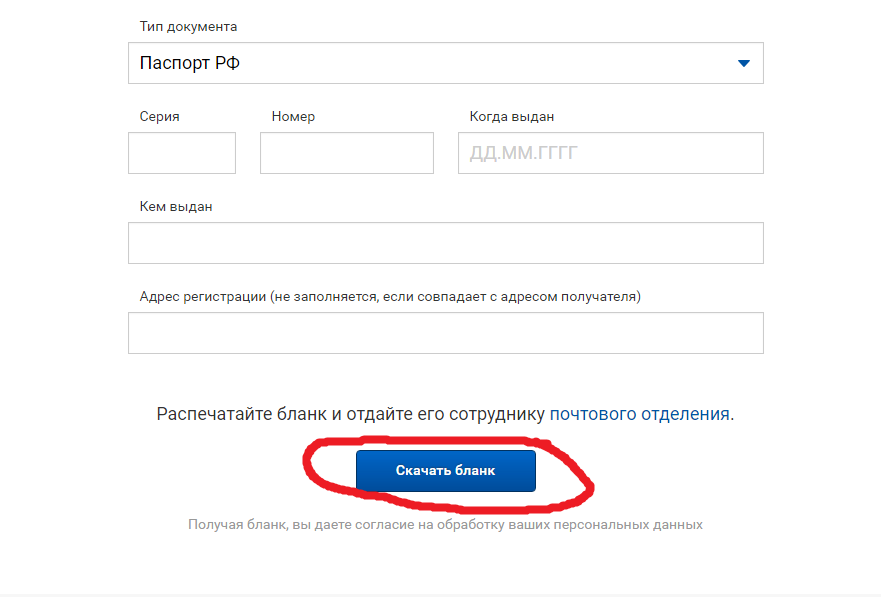Focus the Серия input field
Screen dimensions: 881x597
[182, 153]
